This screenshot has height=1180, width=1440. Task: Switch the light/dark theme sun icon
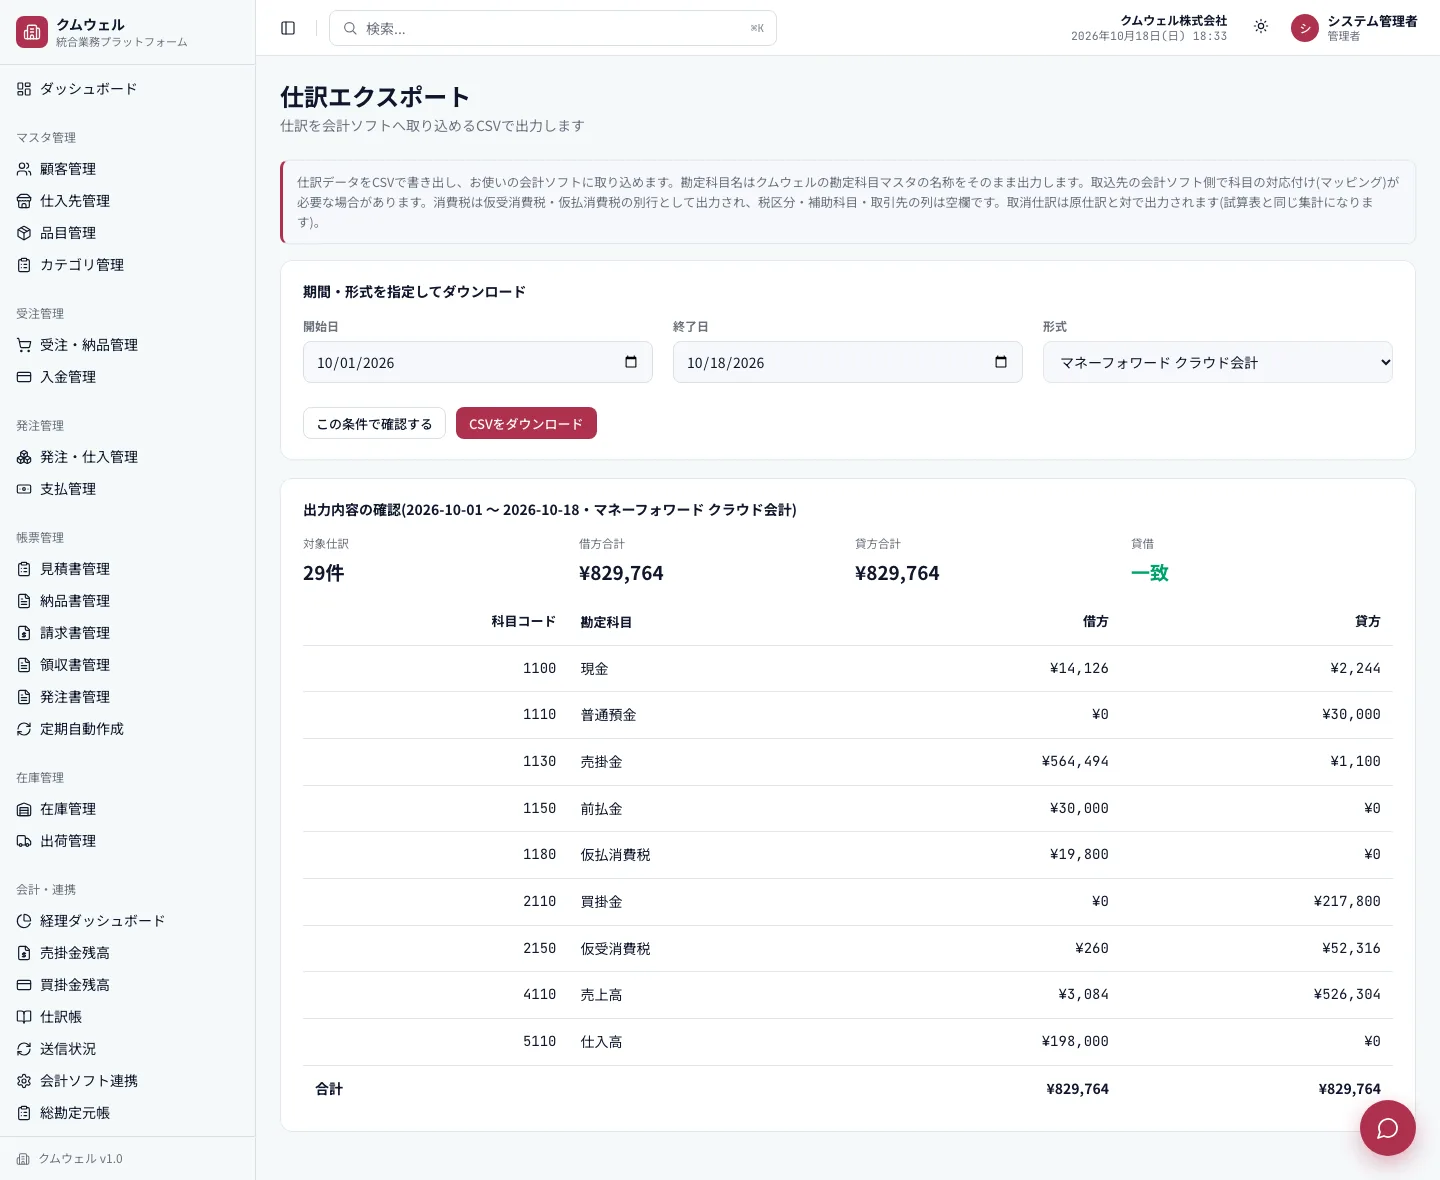1261,27
